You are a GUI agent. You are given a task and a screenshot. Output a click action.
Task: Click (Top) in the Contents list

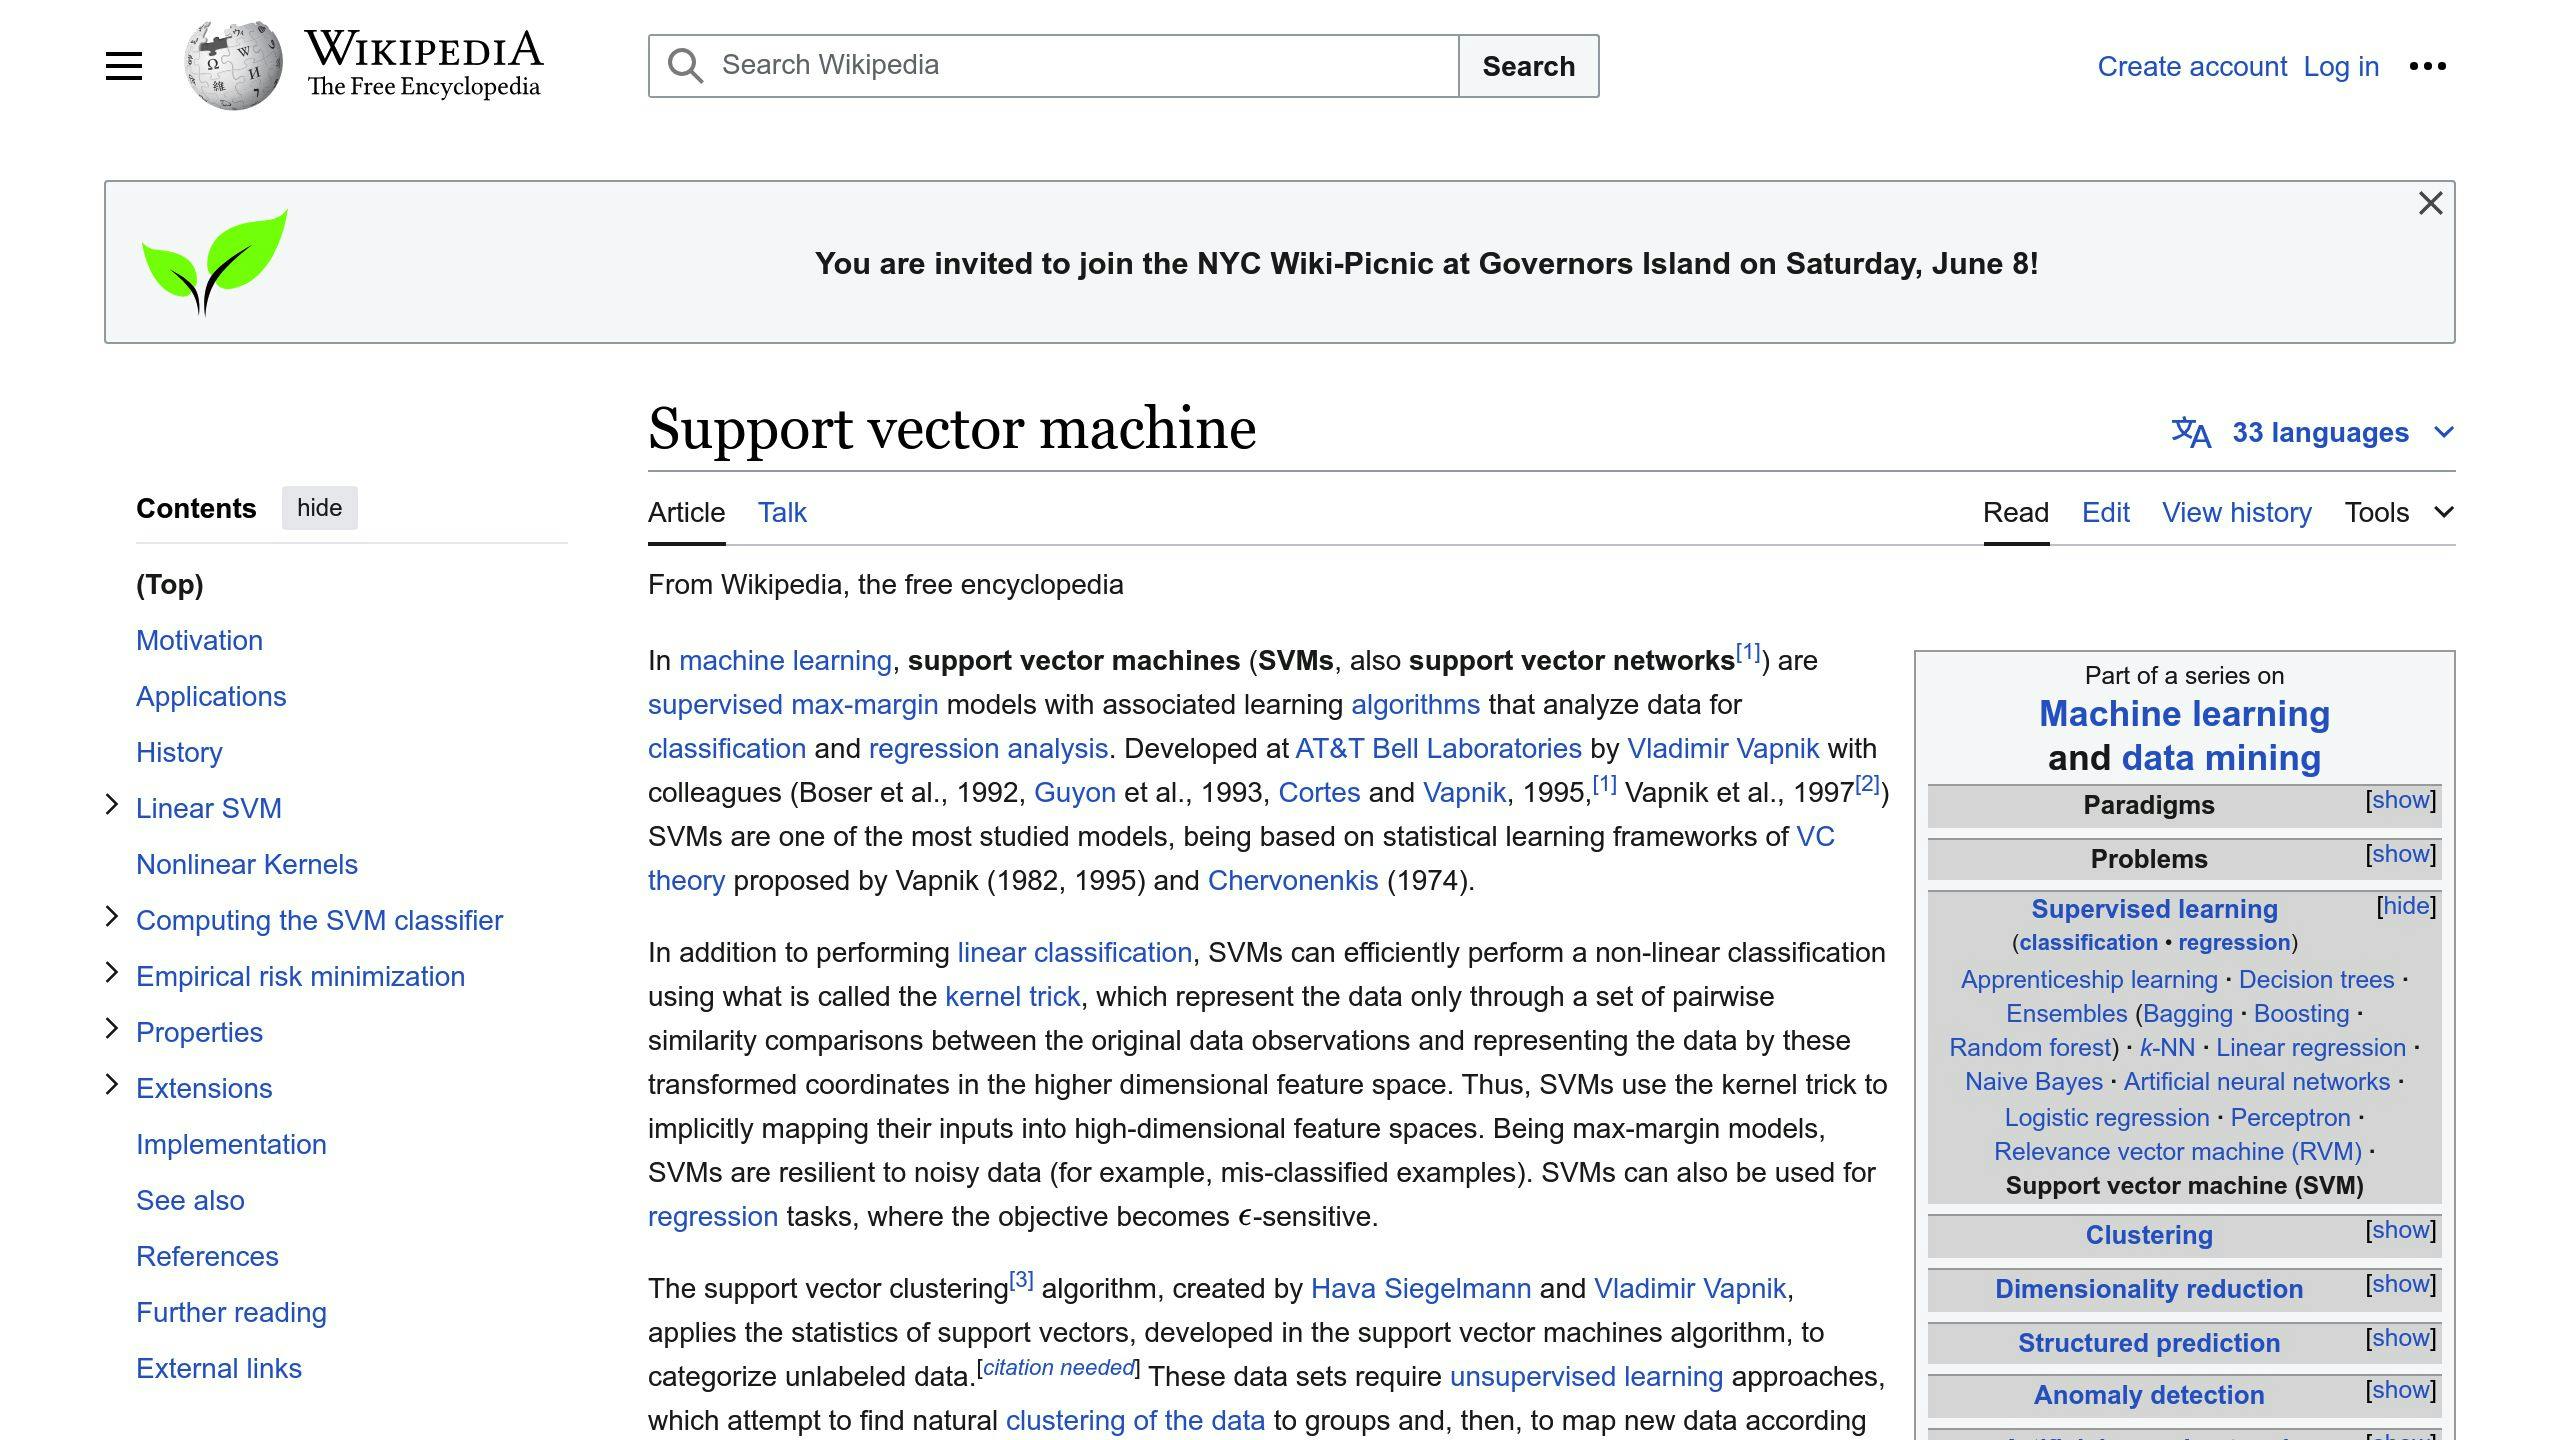tap(170, 584)
